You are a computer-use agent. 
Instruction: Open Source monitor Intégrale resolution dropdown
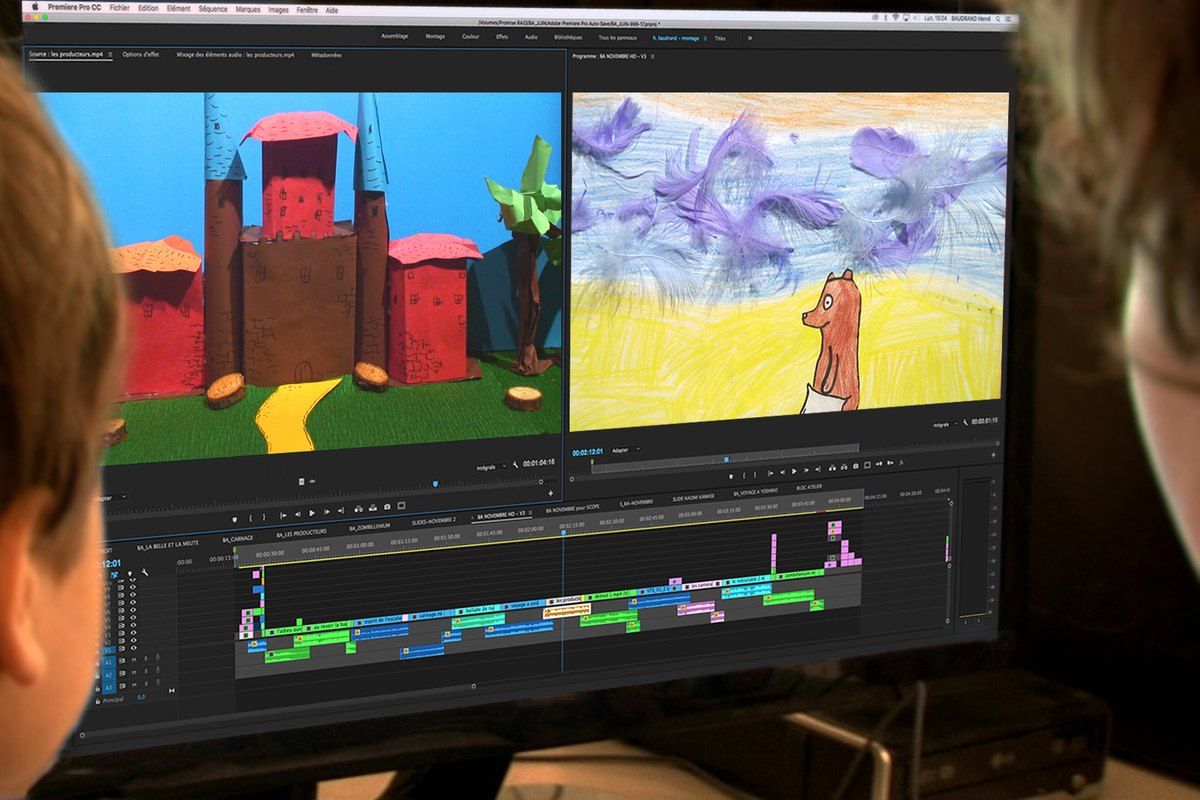[492, 467]
